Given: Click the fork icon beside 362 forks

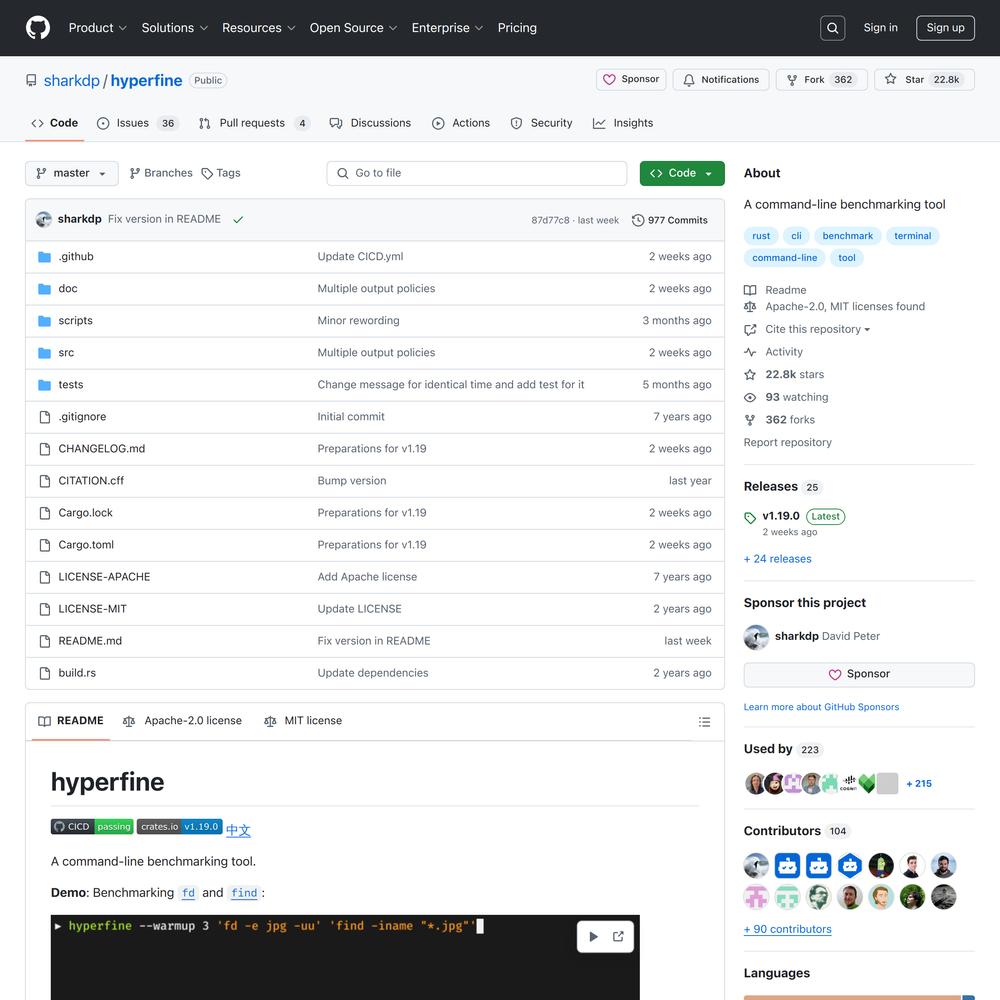Looking at the screenshot, I should pyautogui.click(x=750, y=420).
